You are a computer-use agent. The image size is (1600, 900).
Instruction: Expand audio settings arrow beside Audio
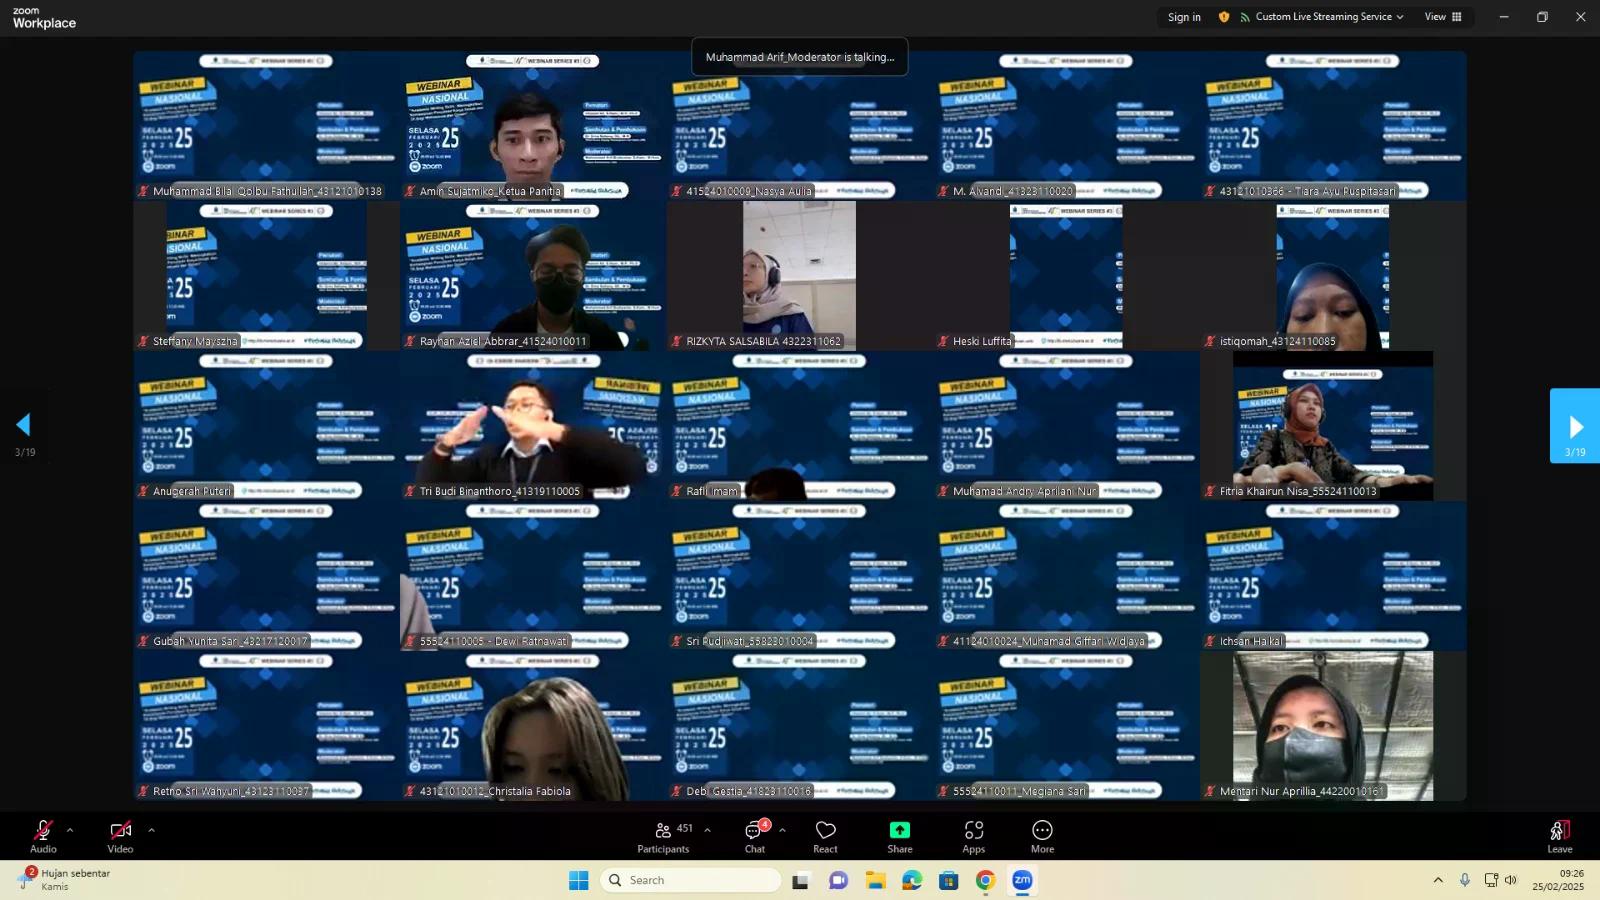tap(70, 830)
